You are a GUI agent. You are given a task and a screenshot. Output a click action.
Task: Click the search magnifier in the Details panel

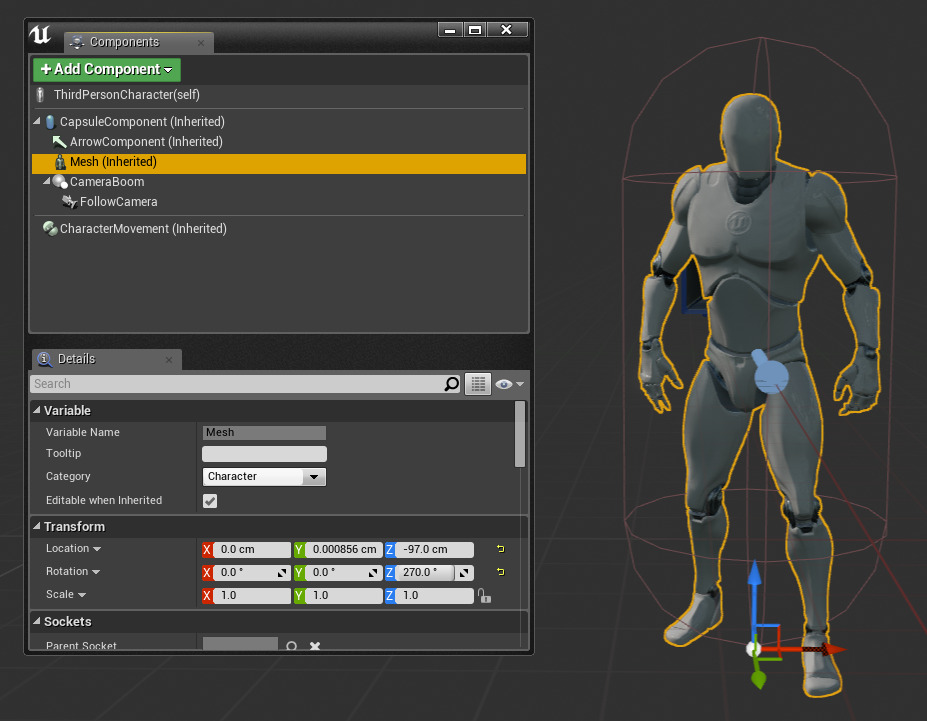(x=453, y=383)
